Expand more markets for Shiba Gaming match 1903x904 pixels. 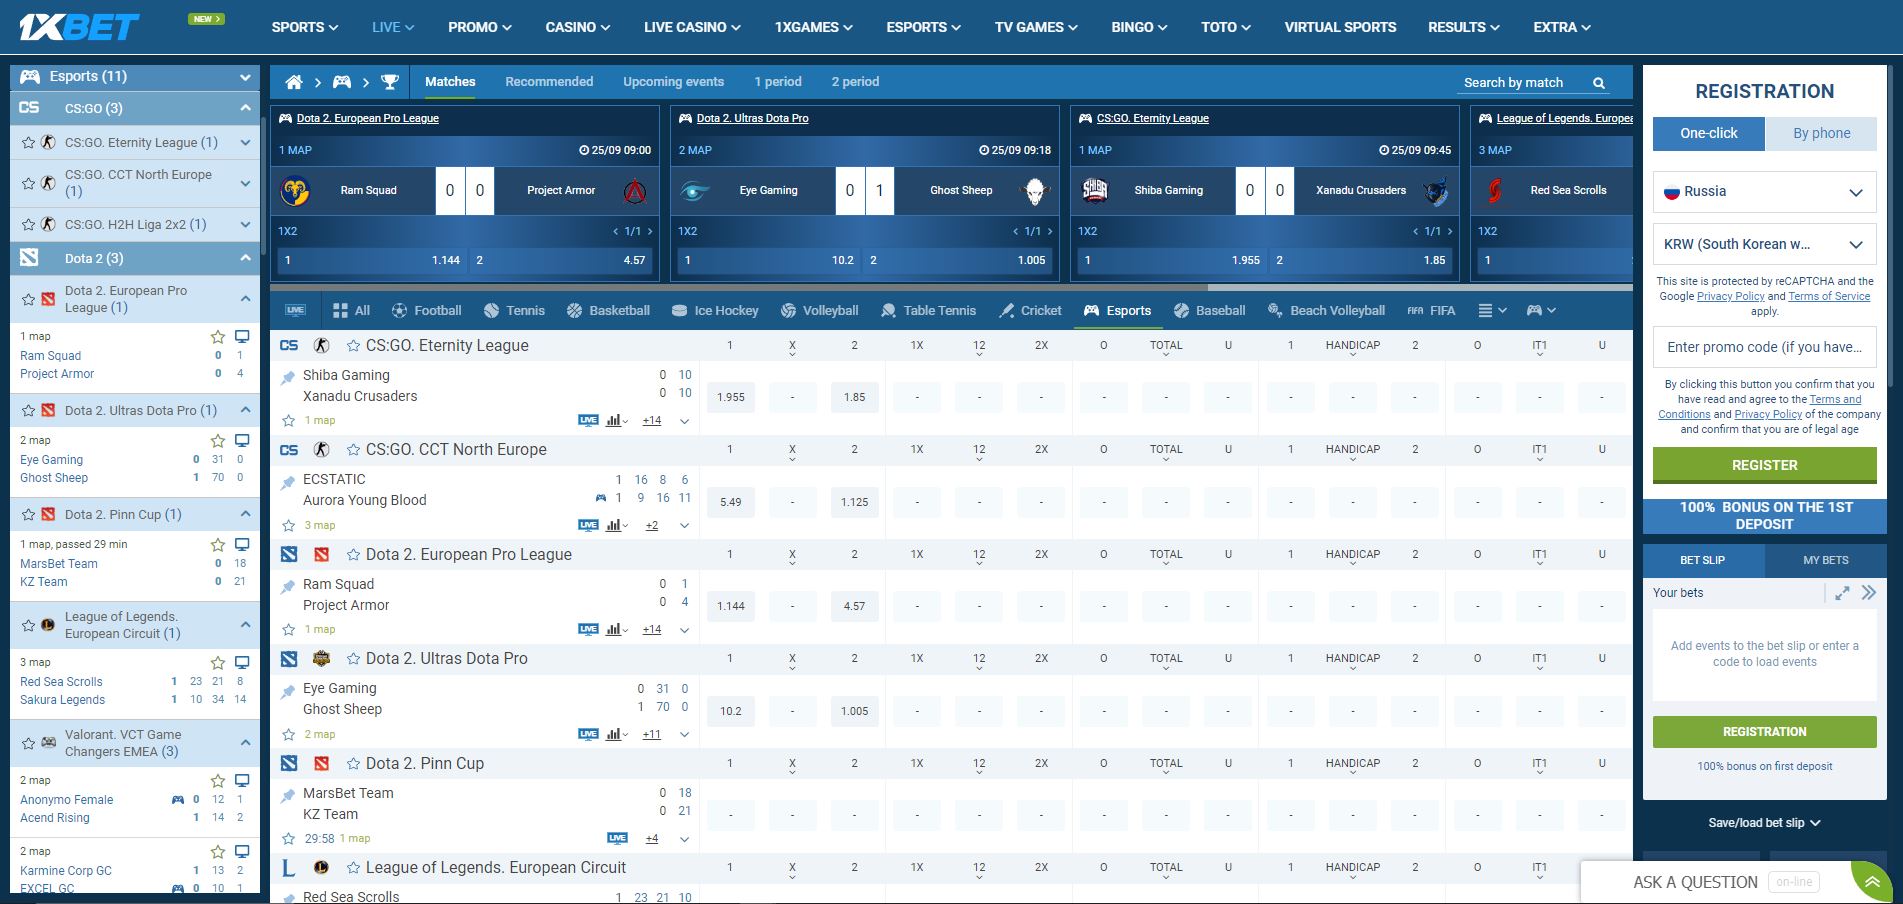click(684, 421)
